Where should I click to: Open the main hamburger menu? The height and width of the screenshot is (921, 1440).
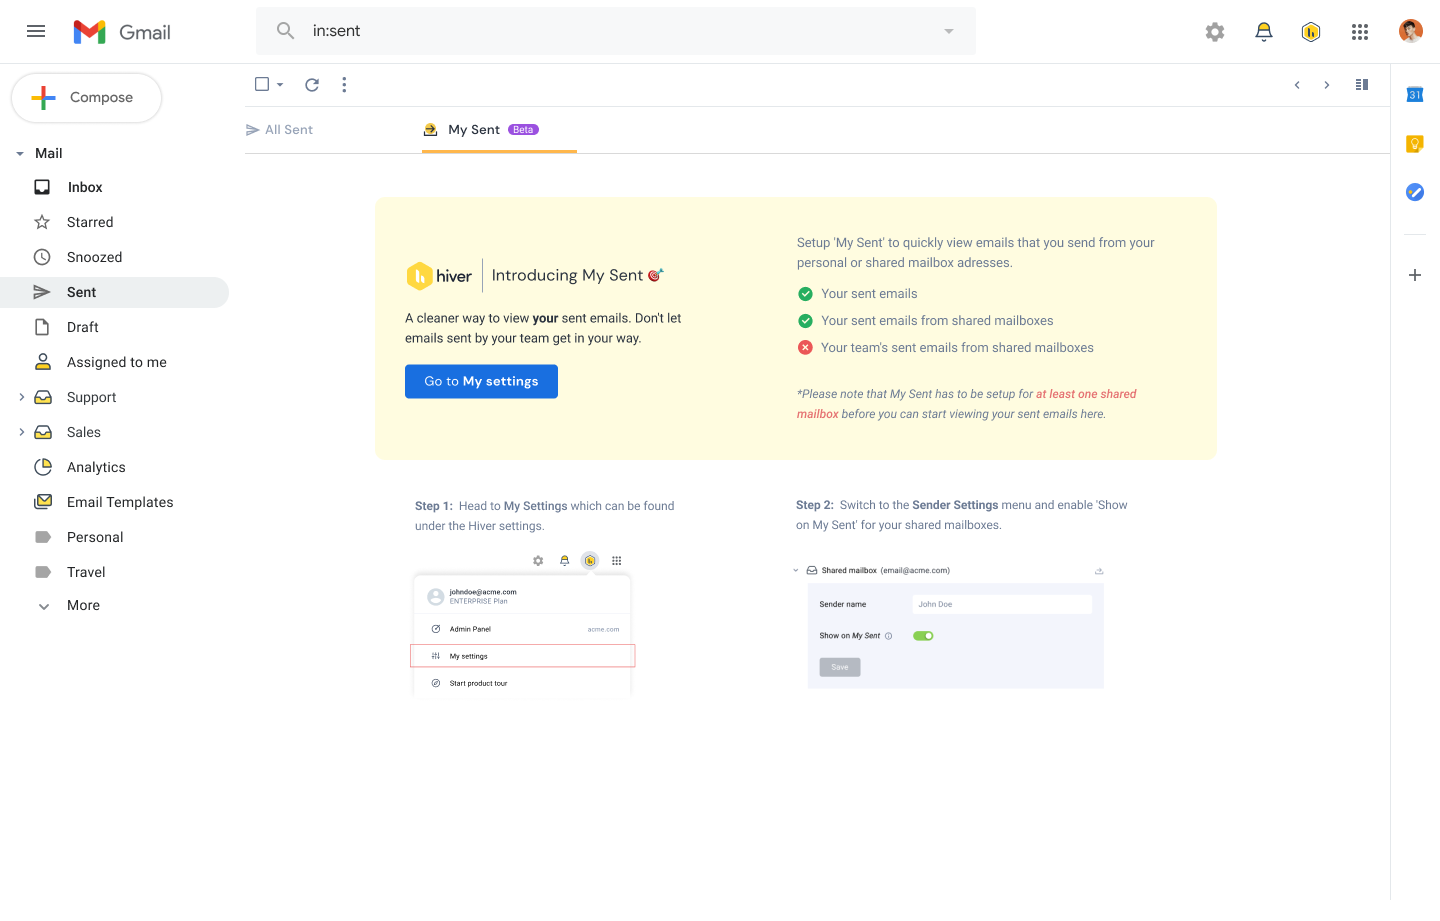click(36, 31)
